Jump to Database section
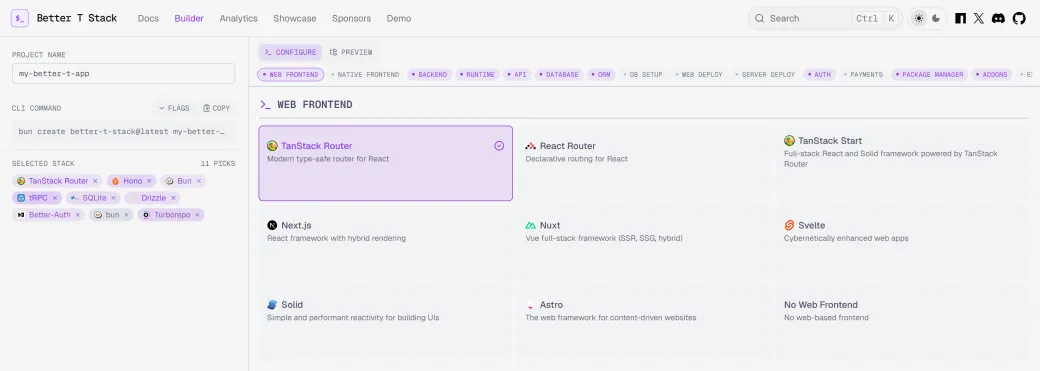Image resolution: width=1040 pixels, height=371 pixels. click(559, 75)
